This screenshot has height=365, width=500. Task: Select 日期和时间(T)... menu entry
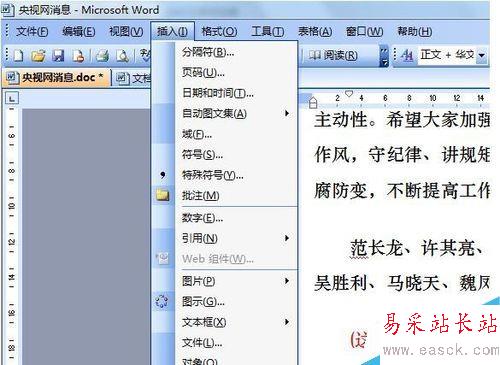click(224, 93)
